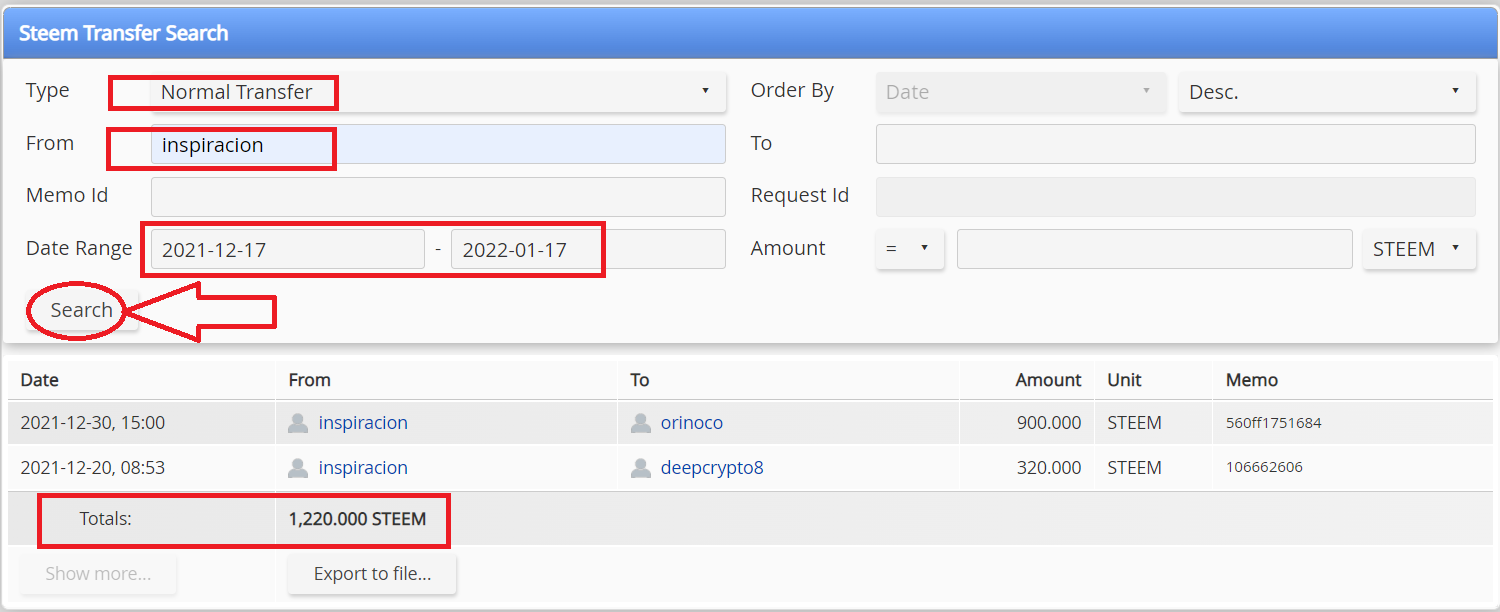Viewport: 1500px width, 612px height.
Task: Click the totals value 1,220.000 STEEM
Action: coord(357,519)
